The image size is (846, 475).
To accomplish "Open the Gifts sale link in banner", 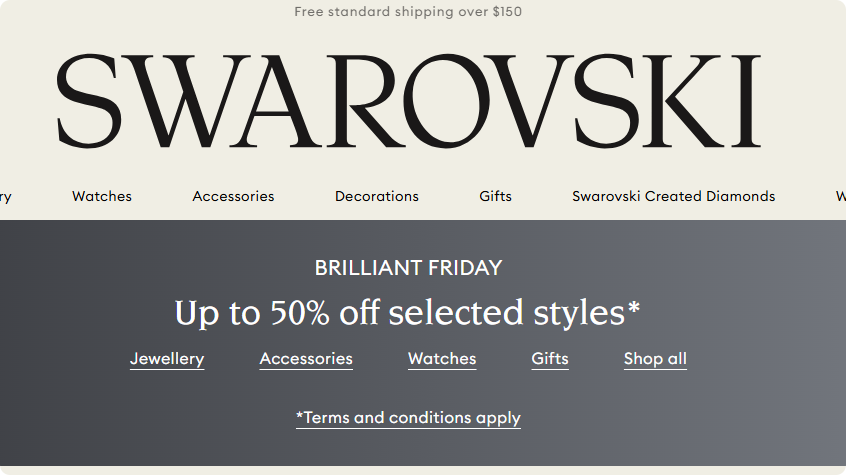I will tap(550, 359).
